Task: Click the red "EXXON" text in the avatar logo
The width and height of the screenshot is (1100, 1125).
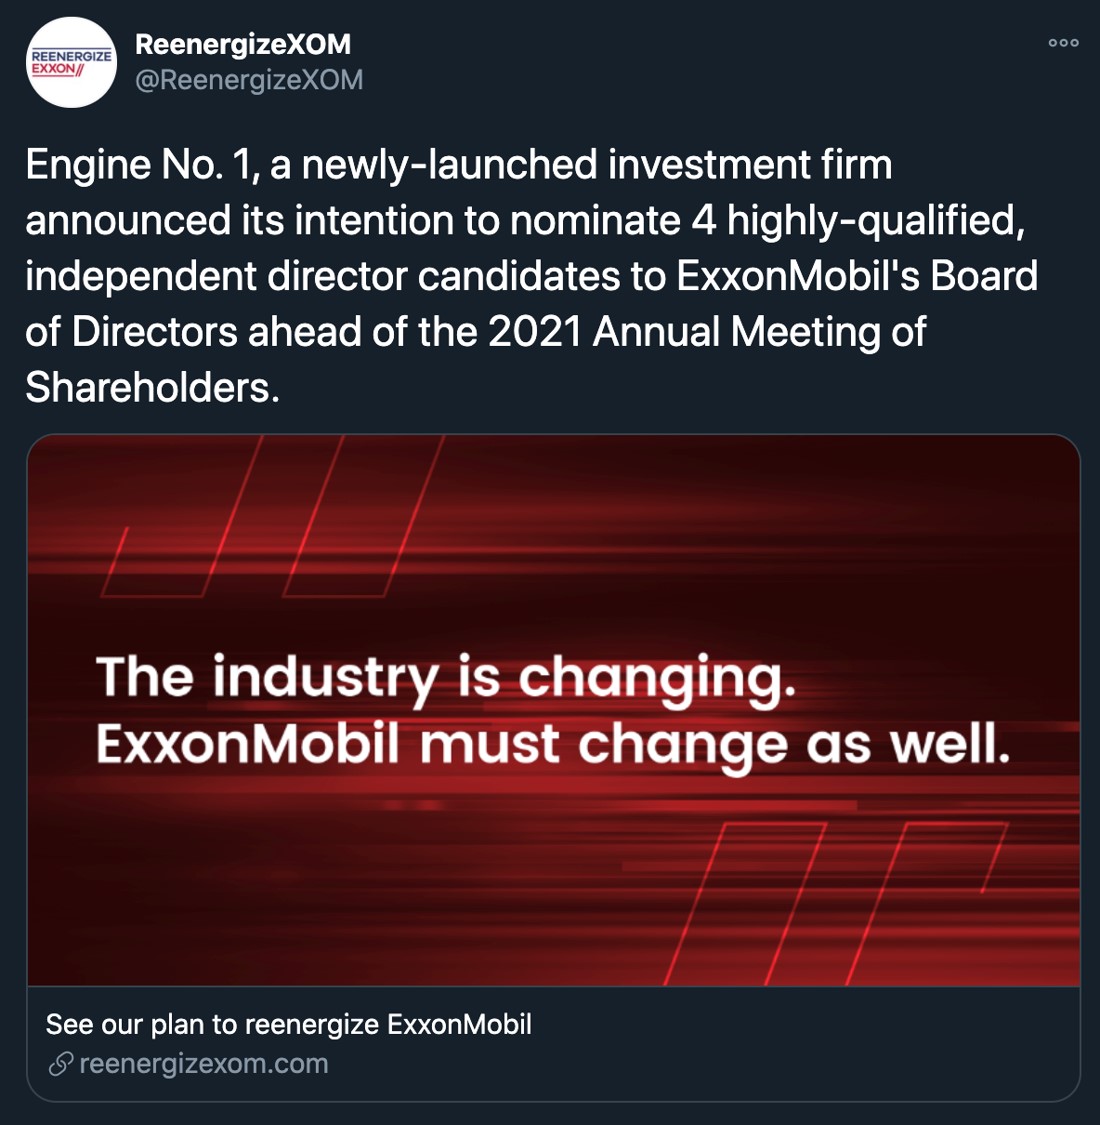Action: point(53,69)
